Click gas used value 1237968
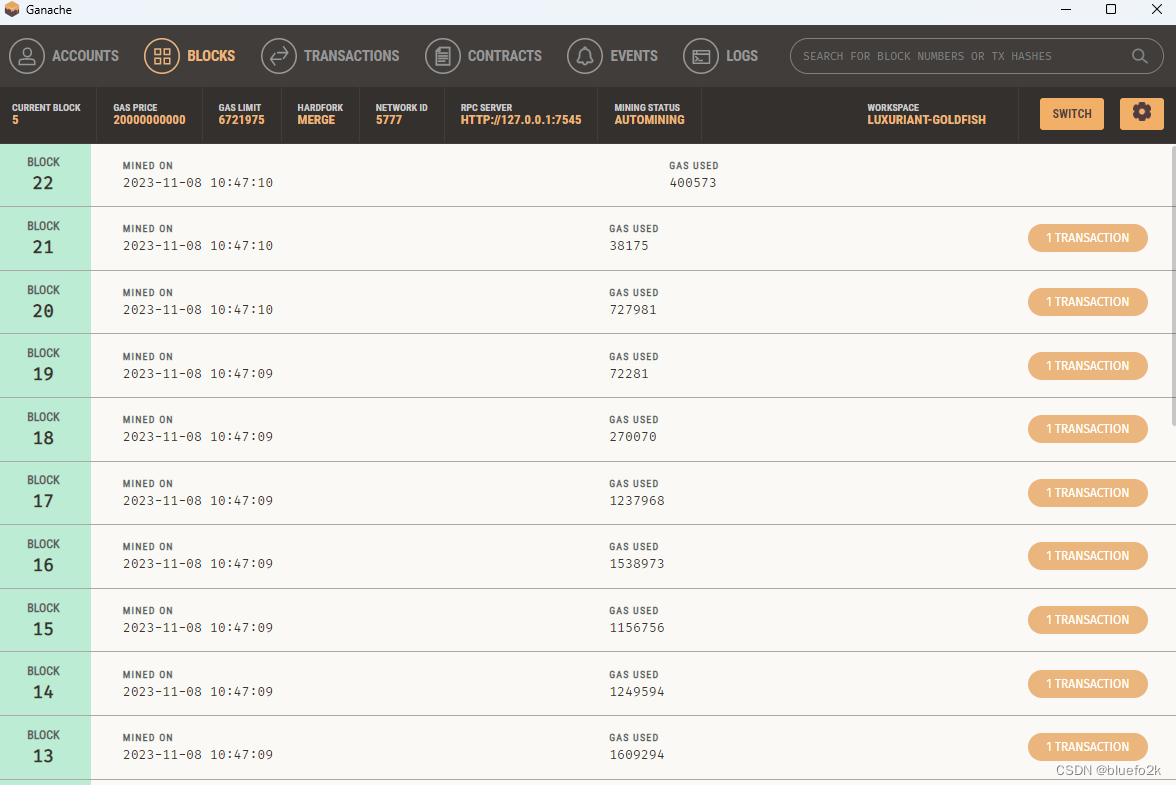 coord(637,501)
